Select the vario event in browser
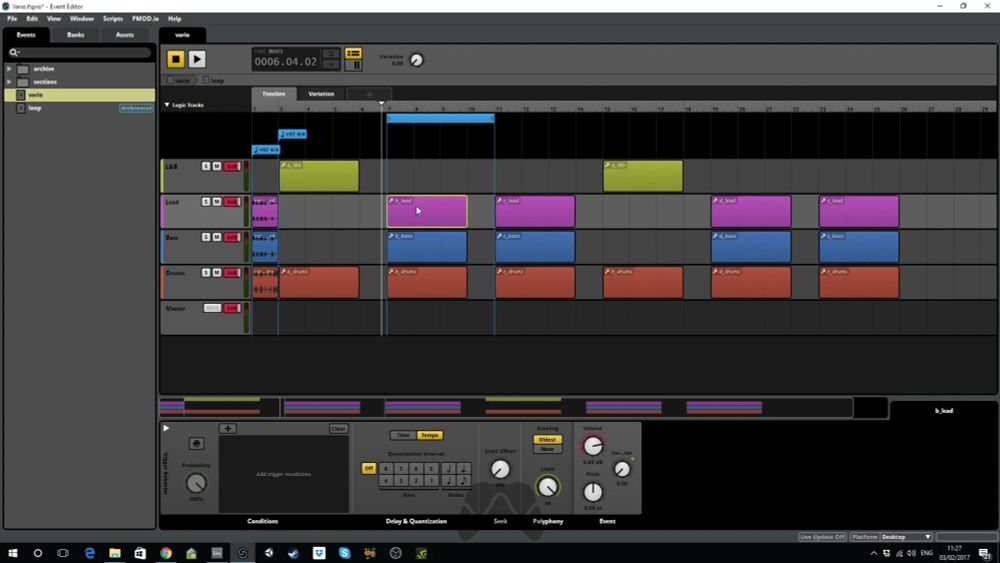Screen dimensions: 1000x563 [80, 94]
